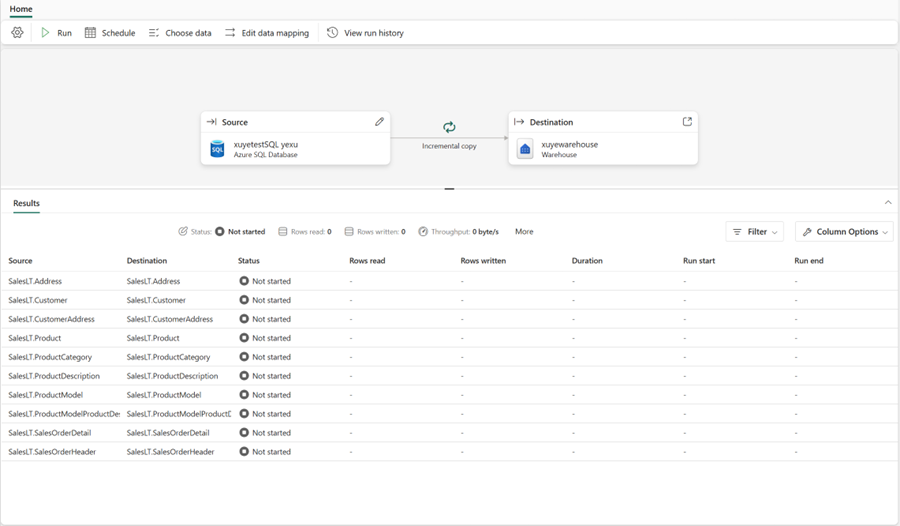Open View run history

(366, 33)
